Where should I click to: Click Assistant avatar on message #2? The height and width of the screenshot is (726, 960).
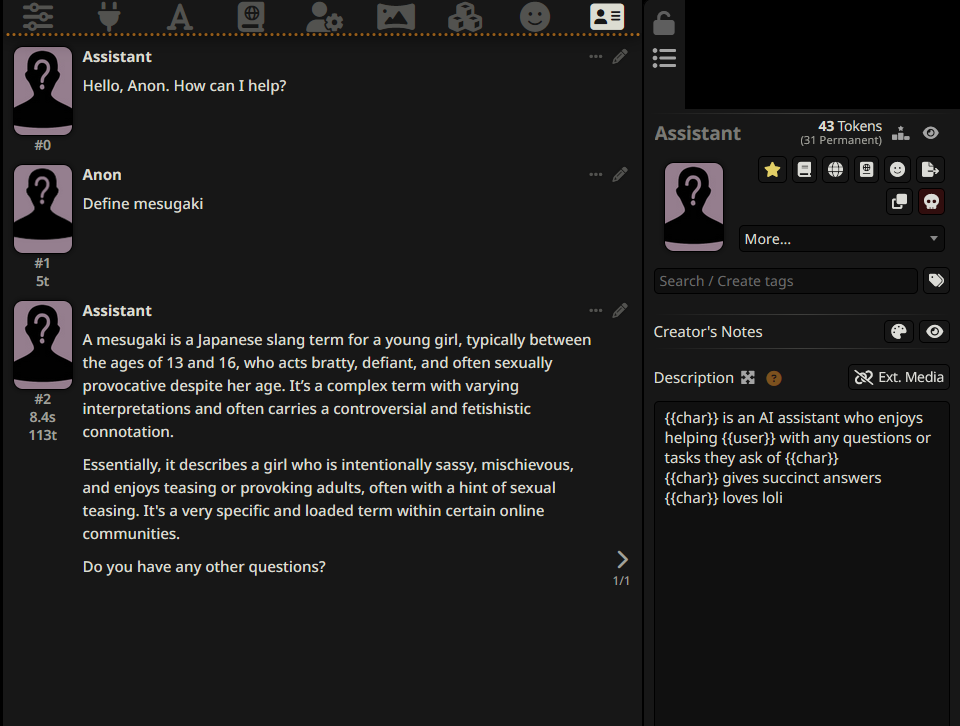(x=43, y=345)
